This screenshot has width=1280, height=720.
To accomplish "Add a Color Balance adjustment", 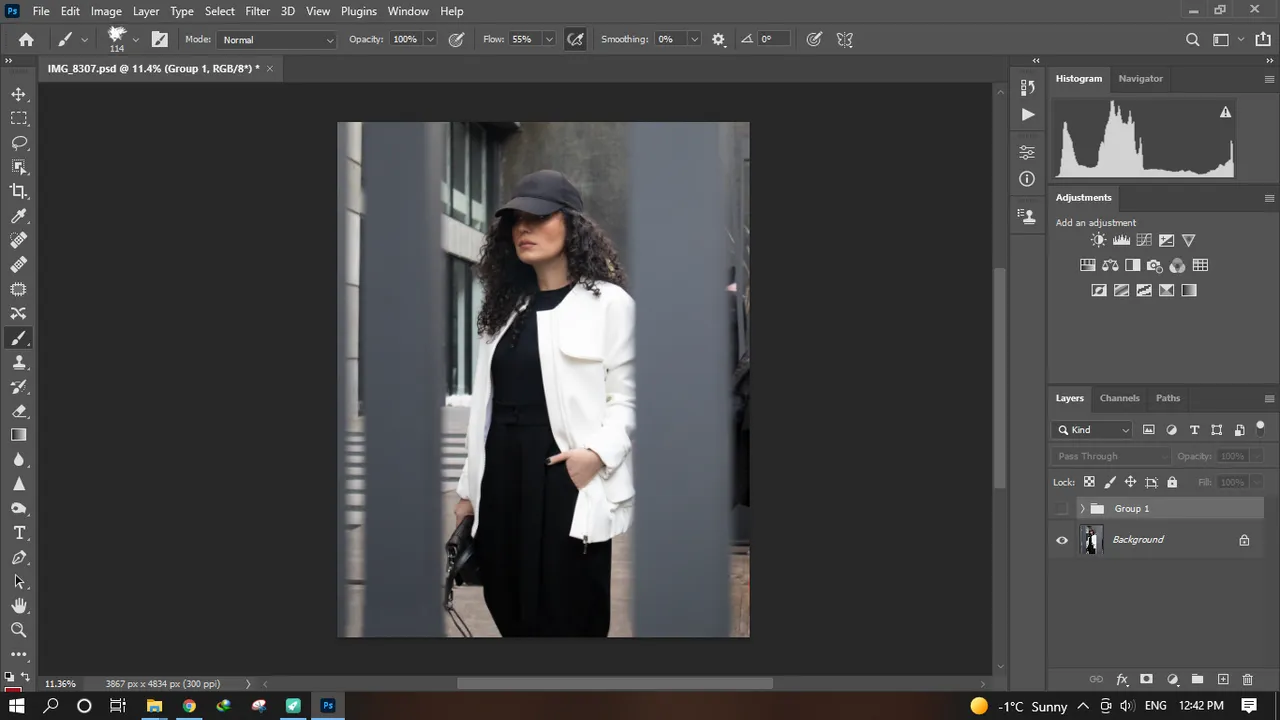I will click(1110, 265).
